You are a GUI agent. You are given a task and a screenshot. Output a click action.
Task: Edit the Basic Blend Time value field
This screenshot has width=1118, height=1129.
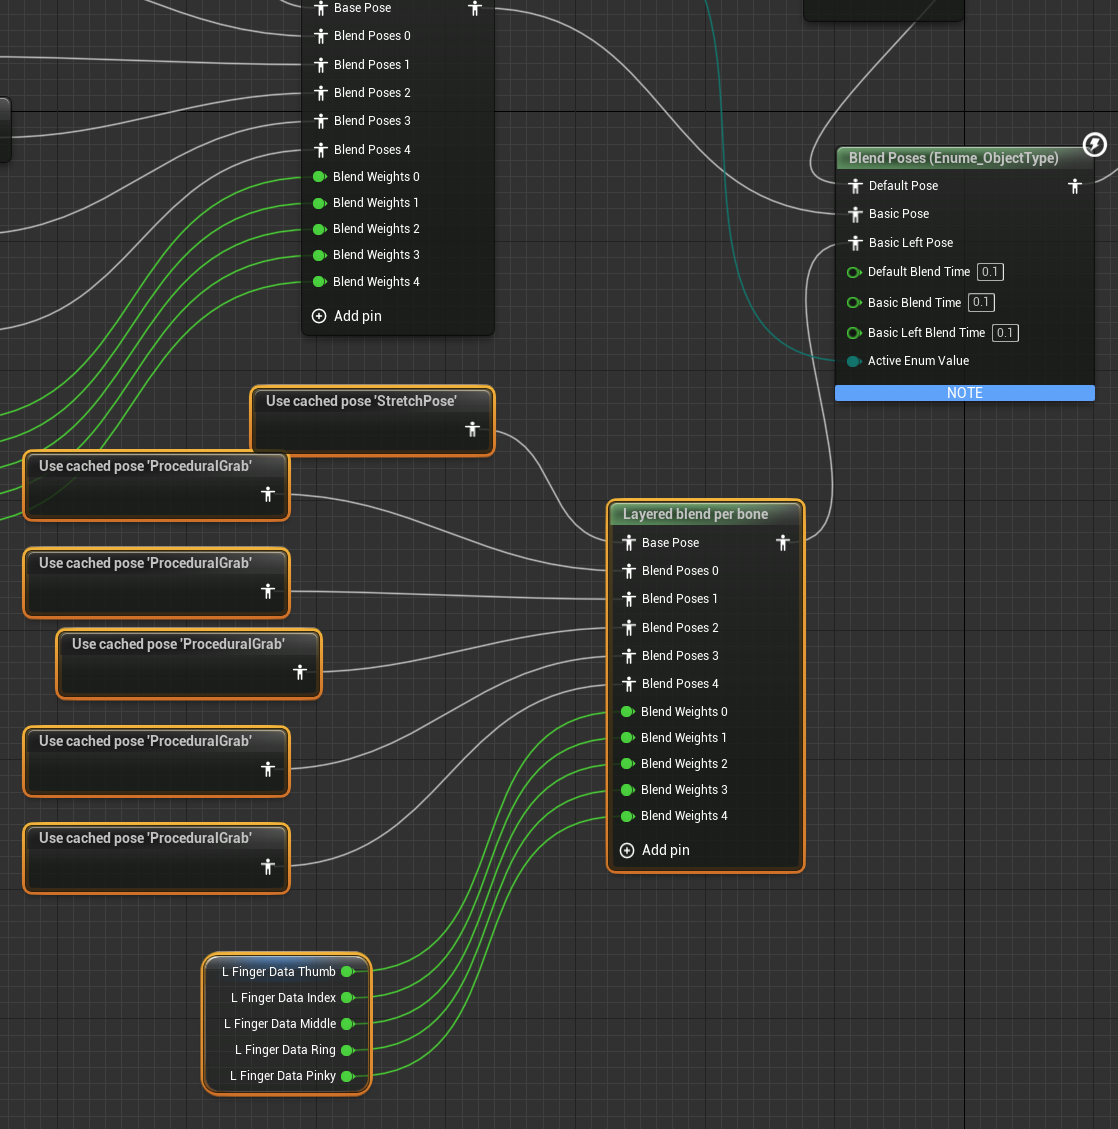[x=981, y=302]
